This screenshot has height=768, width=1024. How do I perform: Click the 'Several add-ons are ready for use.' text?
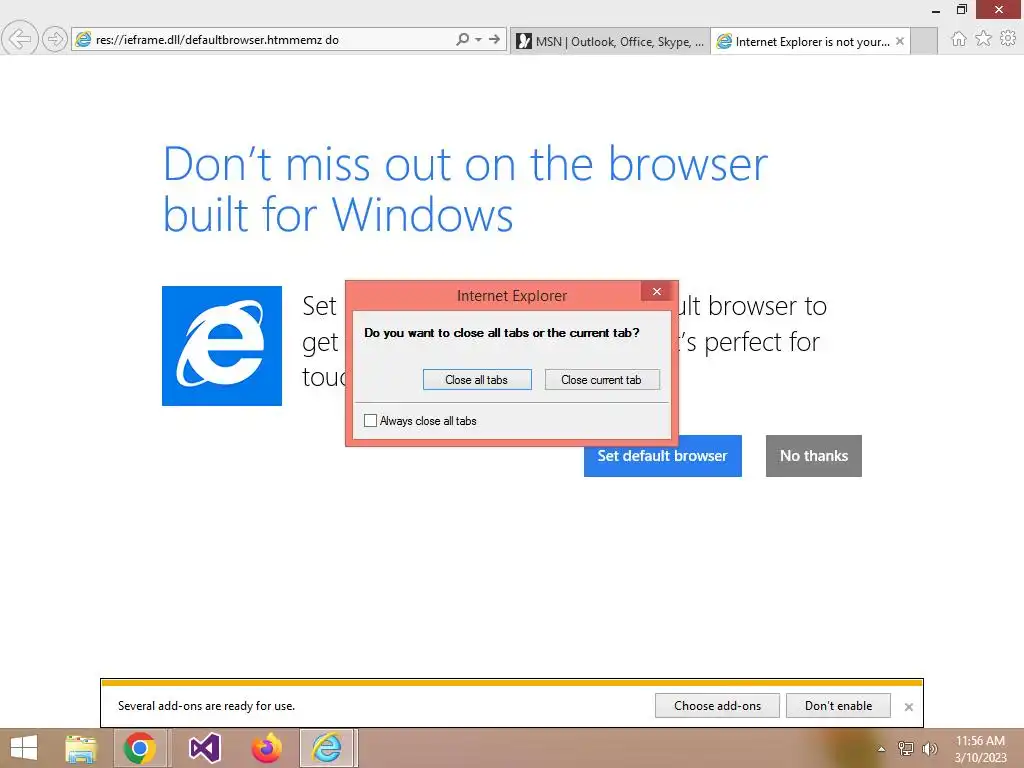click(206, 706)
